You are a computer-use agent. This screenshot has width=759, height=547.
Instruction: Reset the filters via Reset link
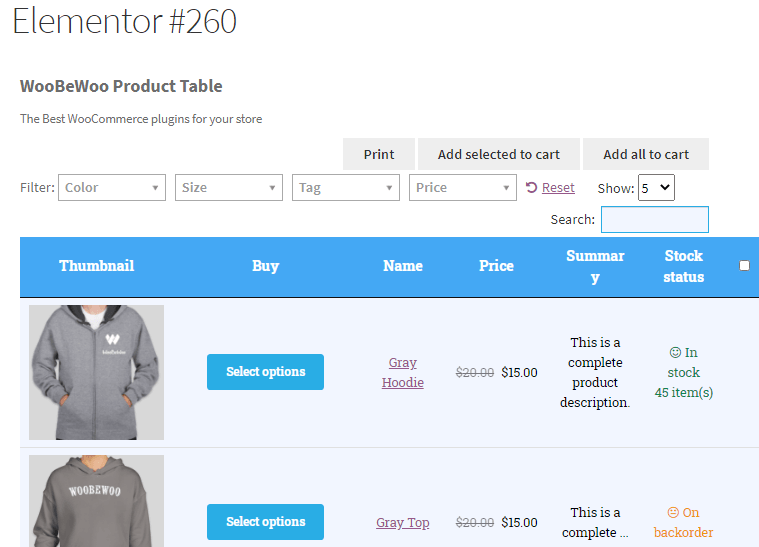pyautogui.click(x=558, y=187)
